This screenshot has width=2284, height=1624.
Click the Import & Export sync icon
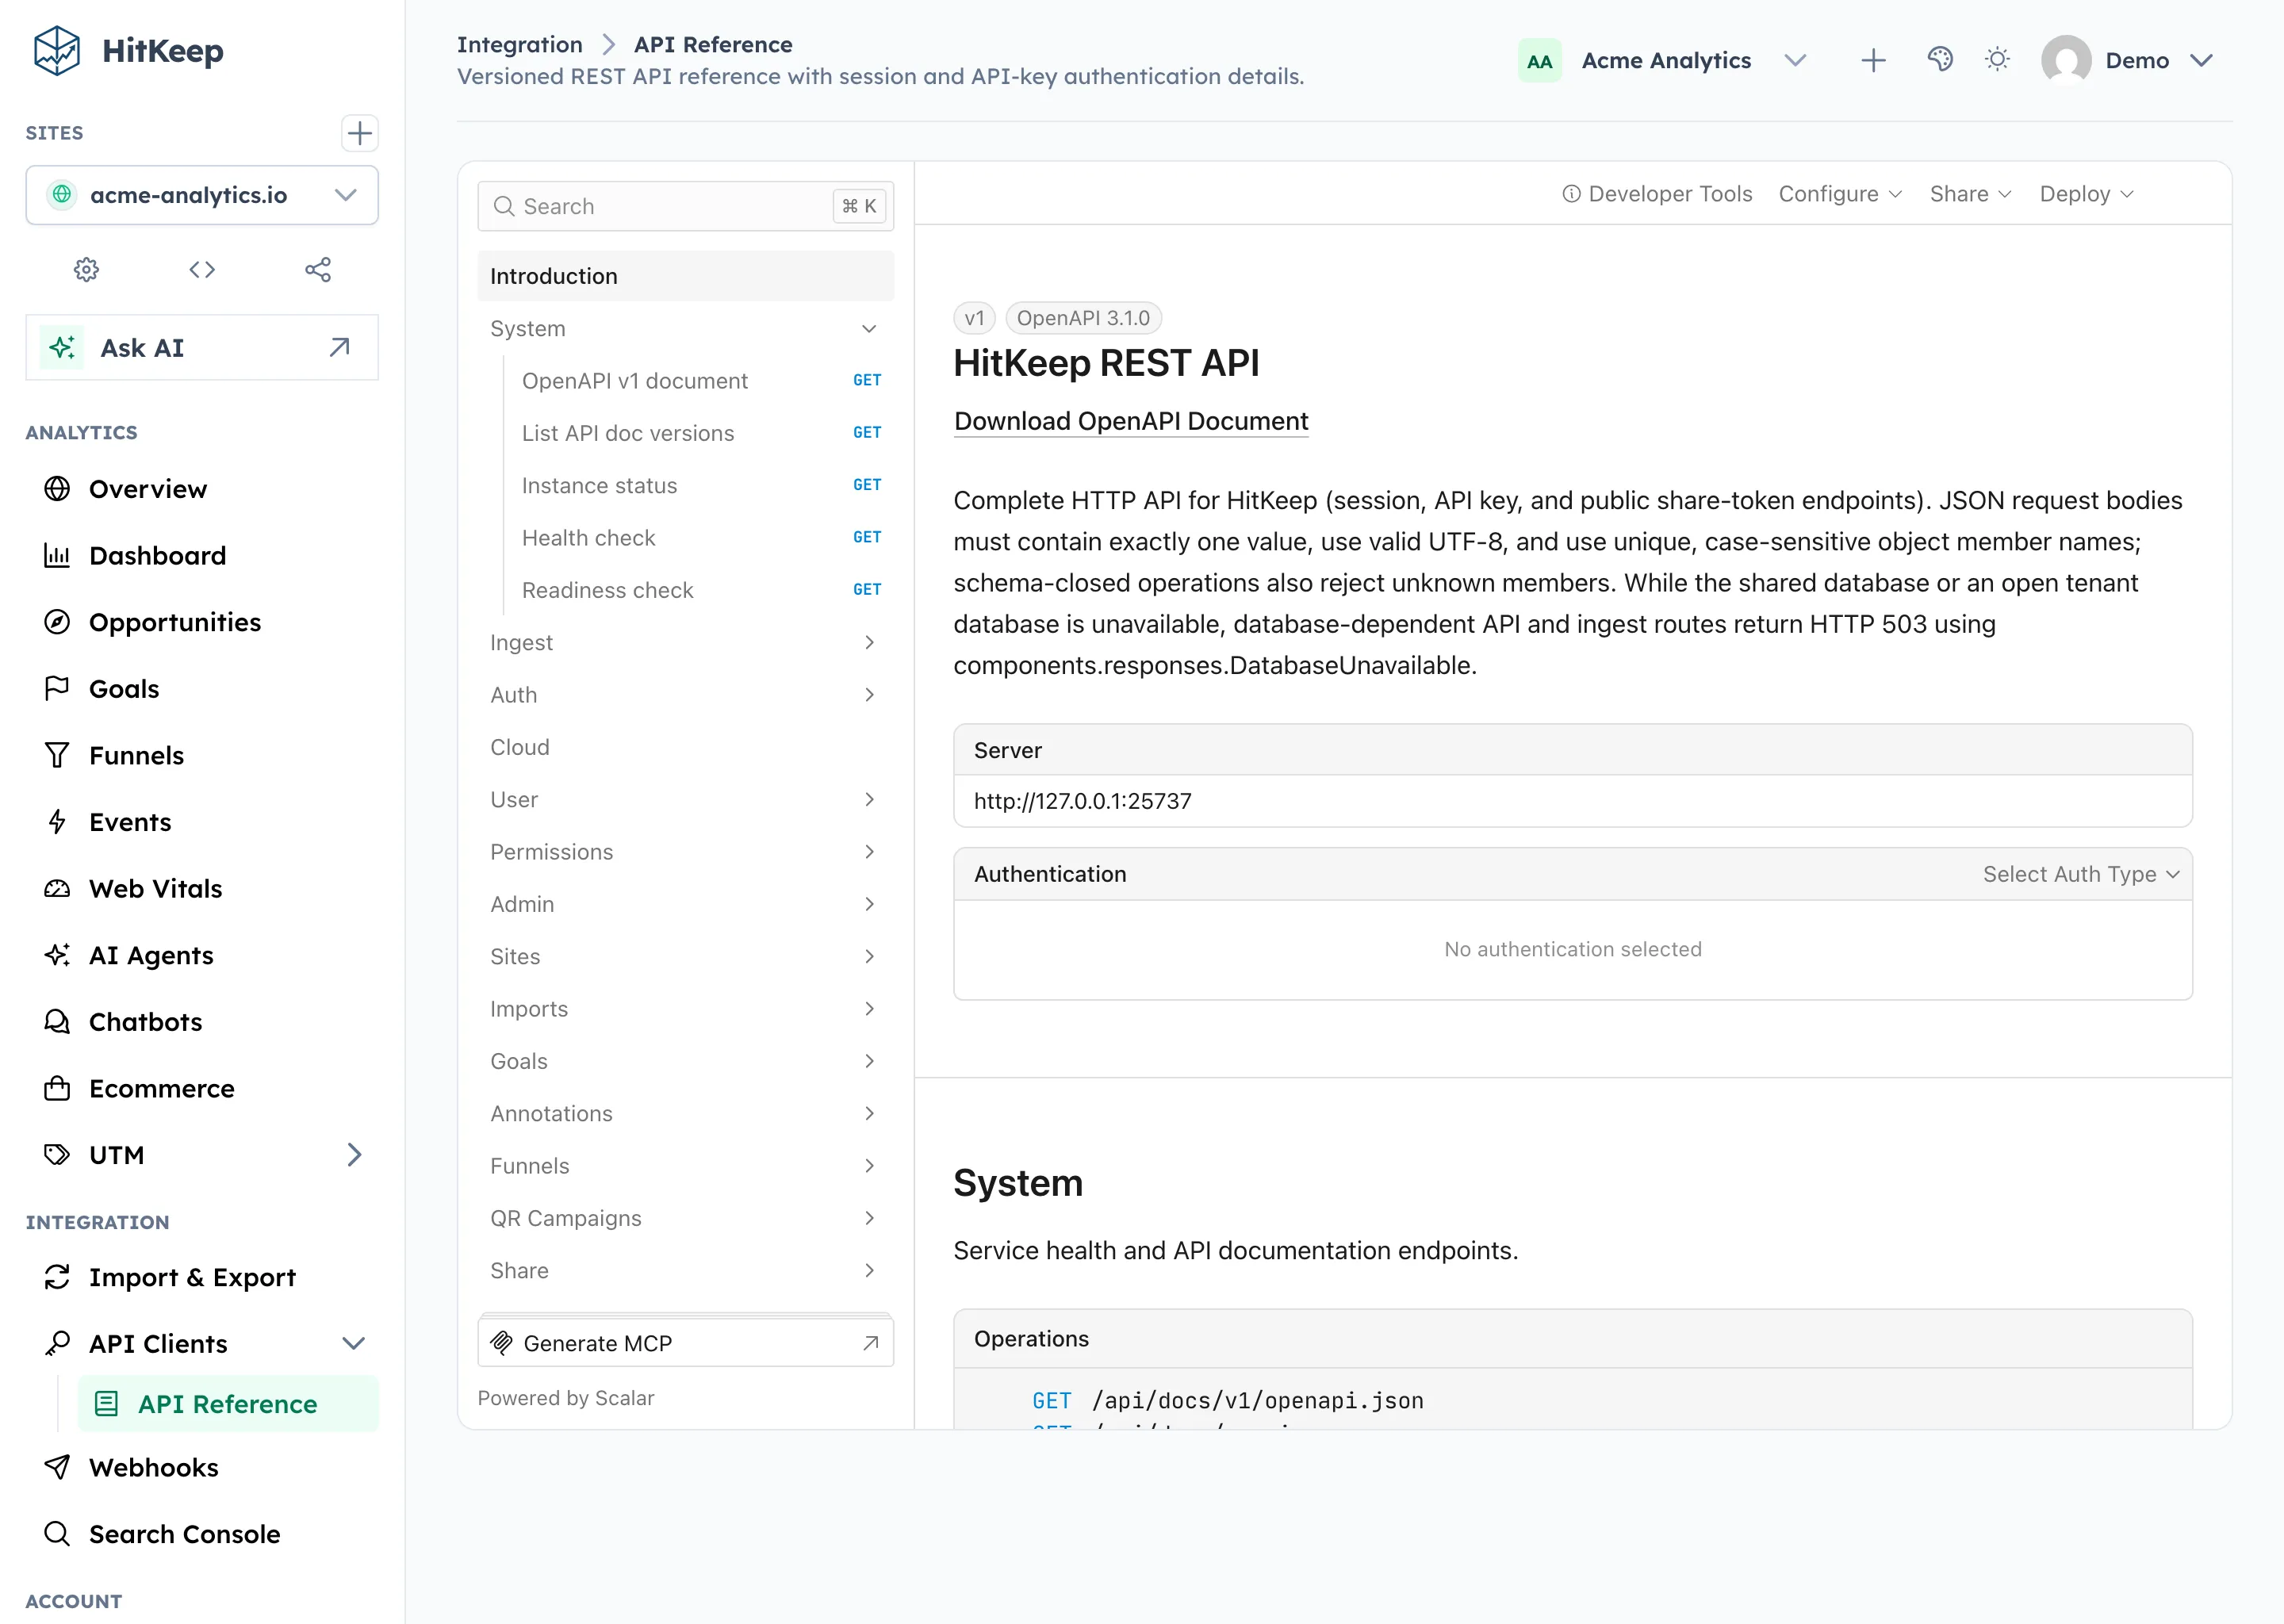pos(57,1277)
